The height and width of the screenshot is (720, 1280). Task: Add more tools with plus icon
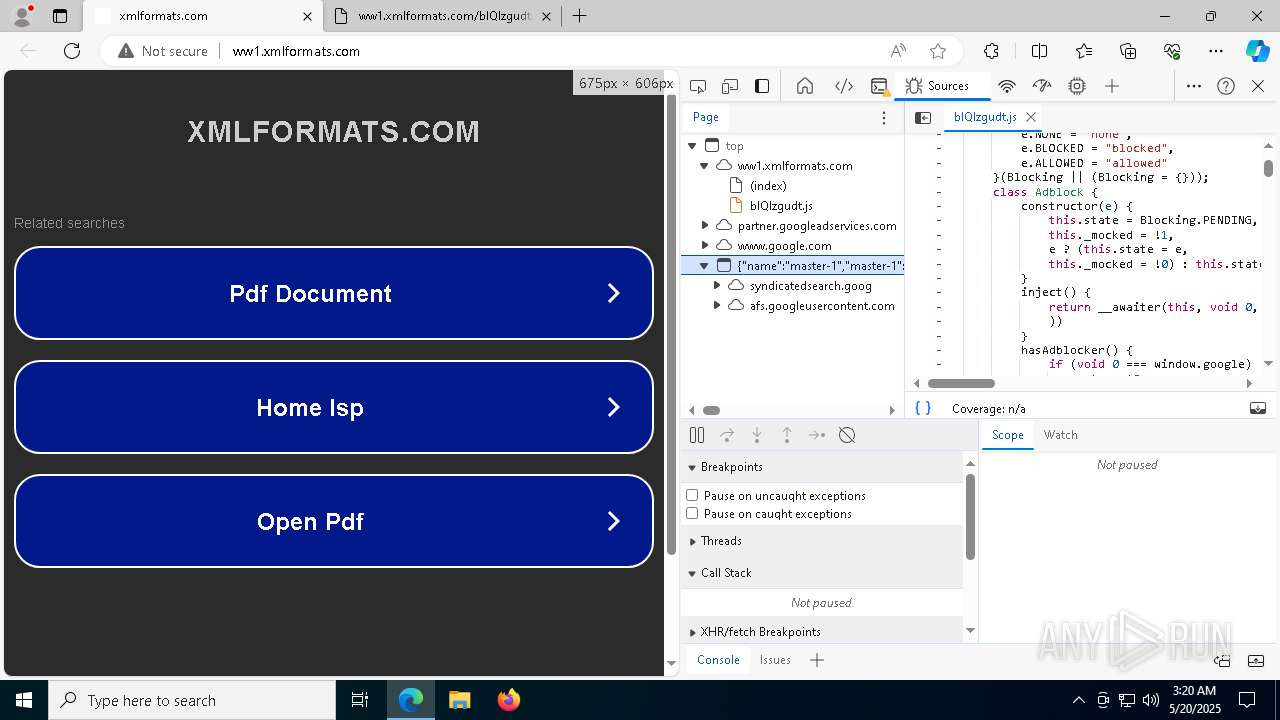coord(1112,86)
